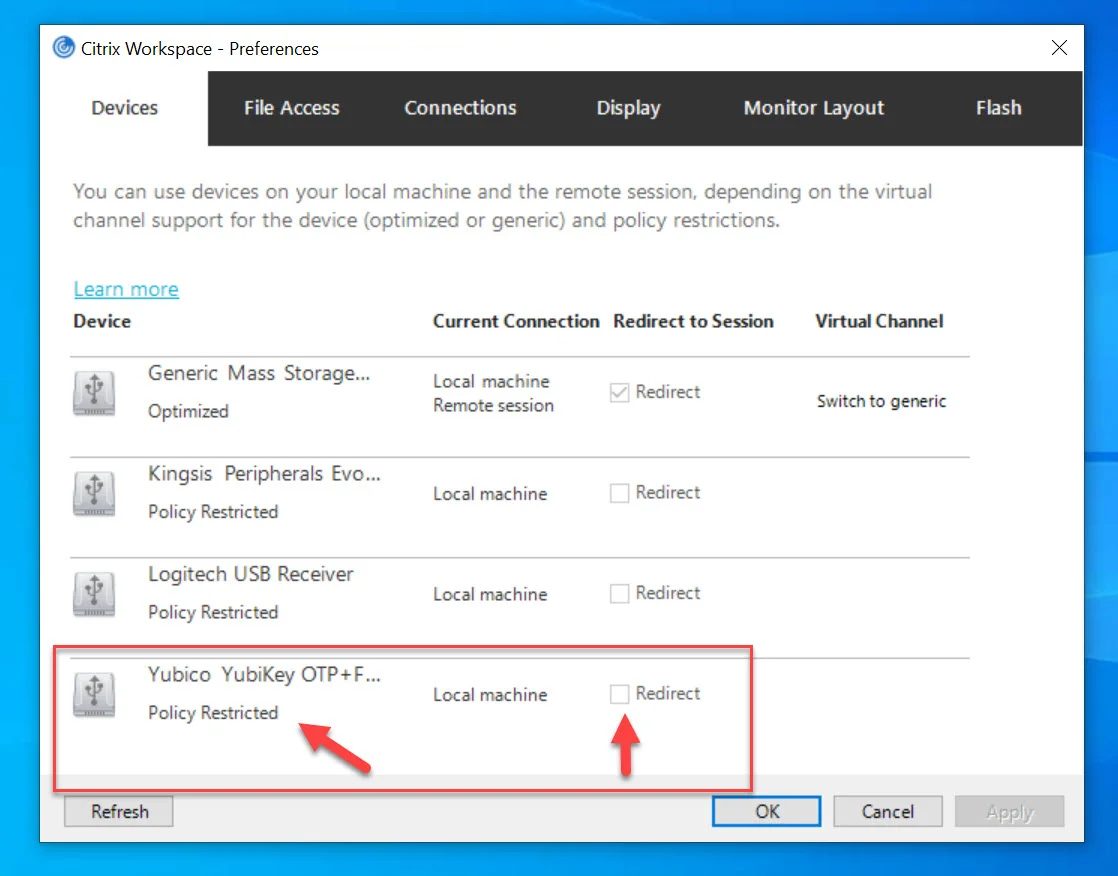The width and height of the screenshot is (1118, 876).
Task: Select the Kingsis Peripherals Evo device name
Action: [264, 474]
